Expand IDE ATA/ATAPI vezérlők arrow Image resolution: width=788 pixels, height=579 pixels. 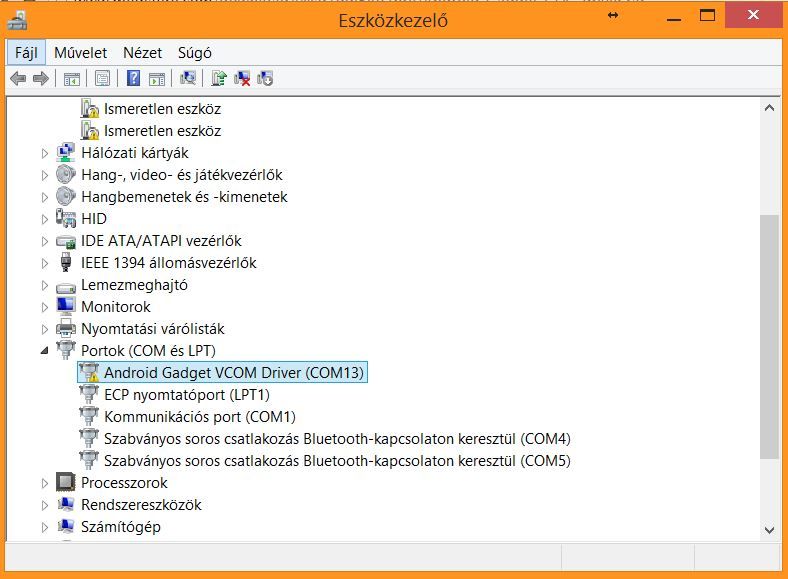[45, 241]
